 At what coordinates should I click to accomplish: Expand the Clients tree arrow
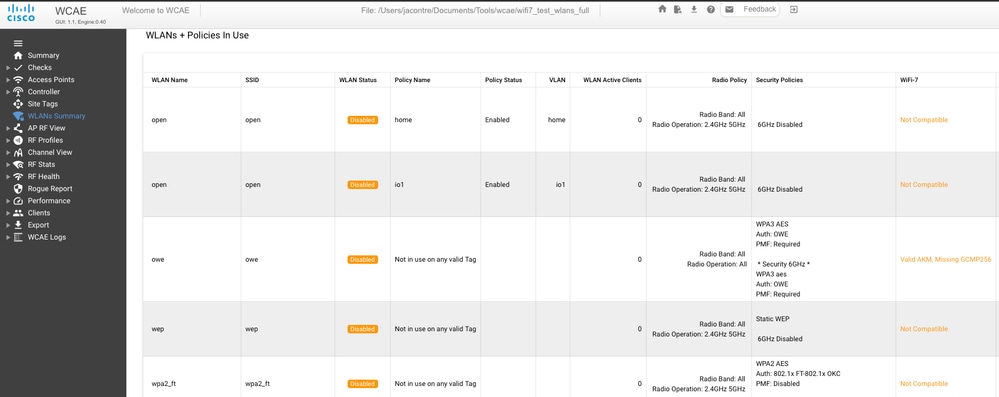click(8, 213)
